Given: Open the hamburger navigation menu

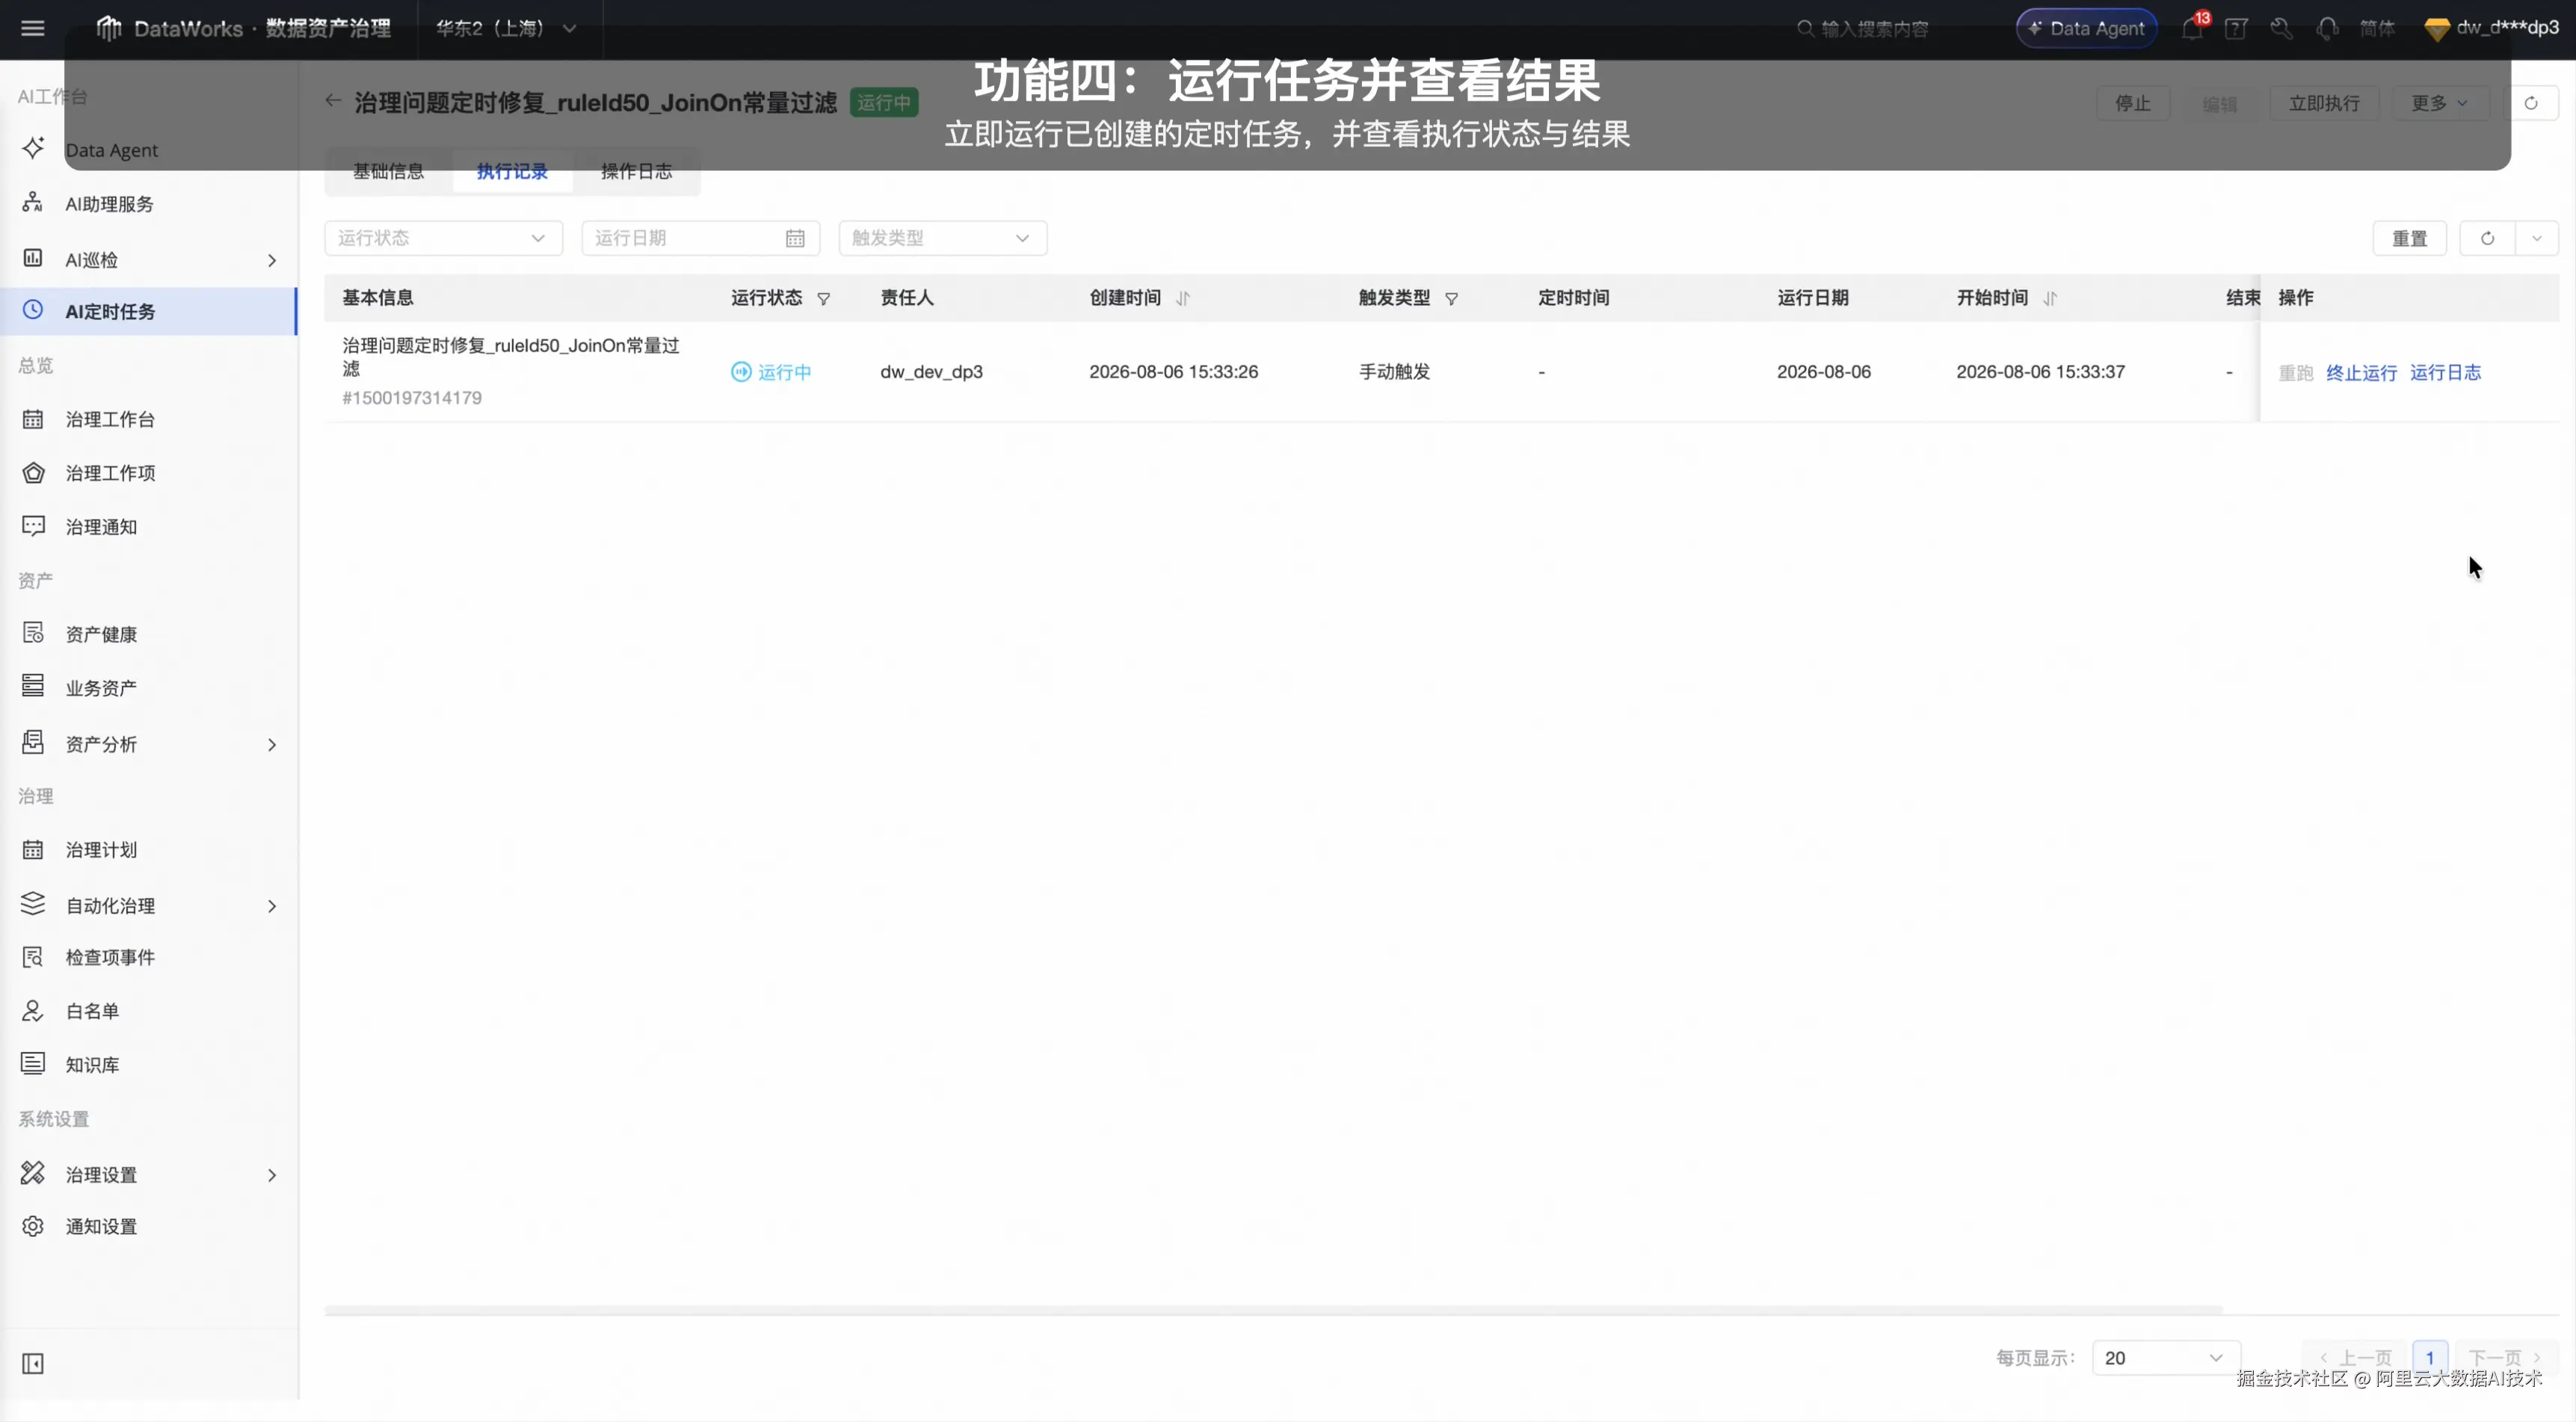Looking at the screenshot, I should point(33,28).
